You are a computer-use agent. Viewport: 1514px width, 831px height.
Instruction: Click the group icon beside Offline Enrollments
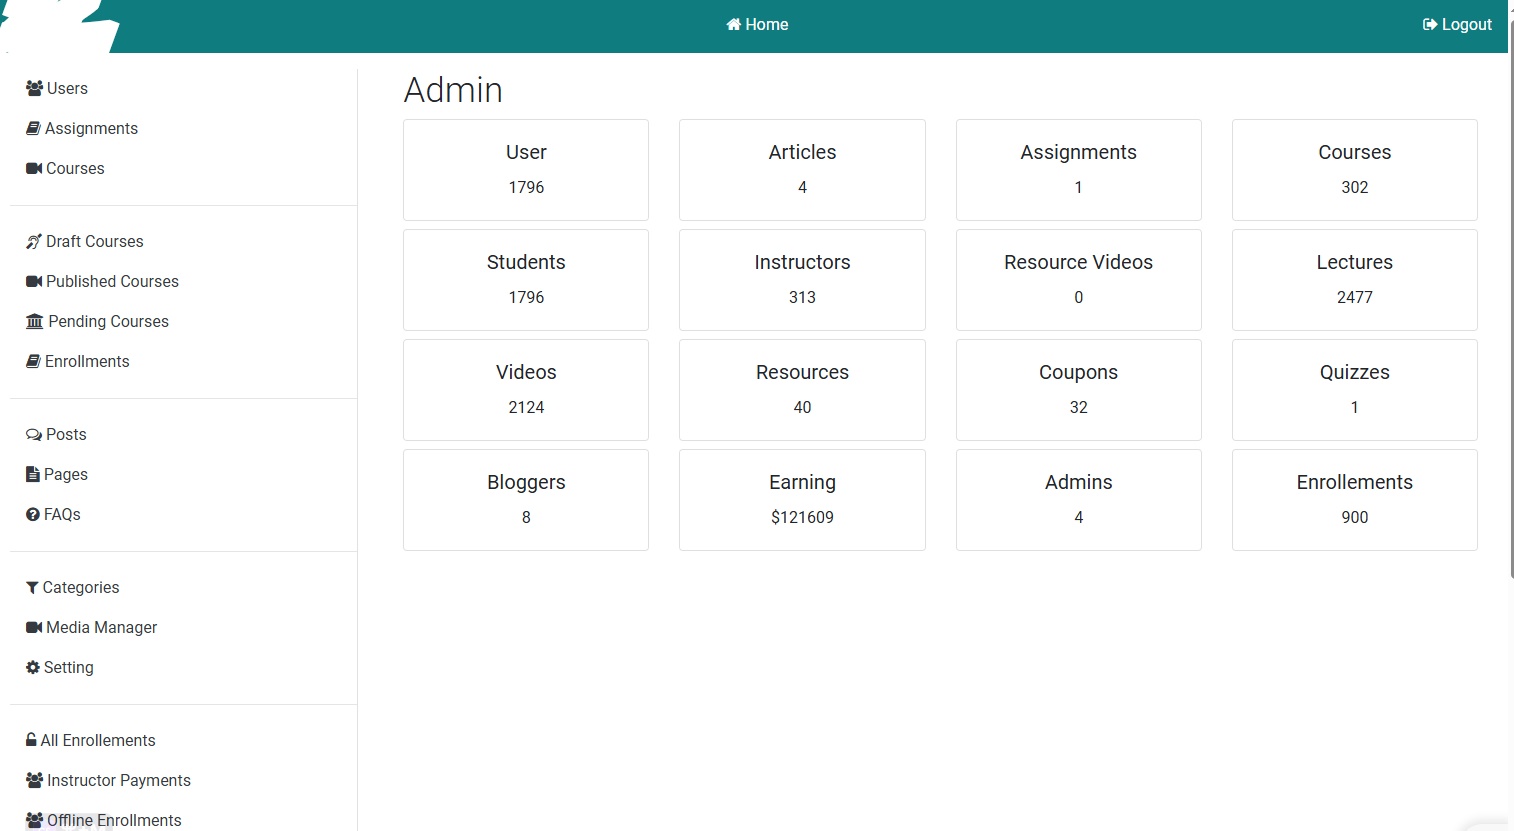(34, 820)
